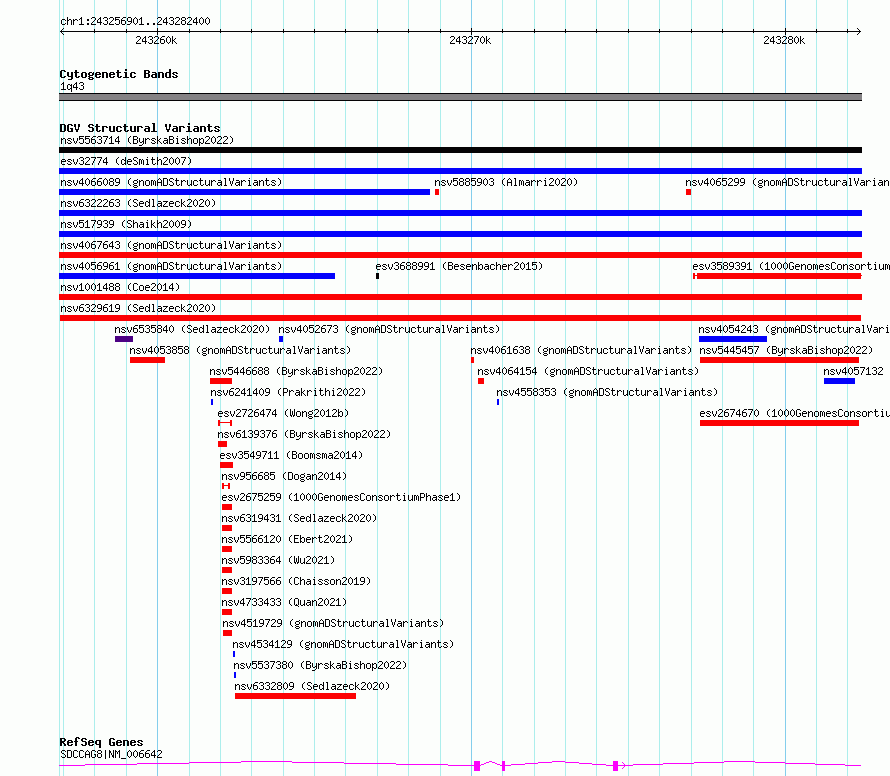
Task: Click the red nsv6332809 variant bar
Action: click(295, 696)
